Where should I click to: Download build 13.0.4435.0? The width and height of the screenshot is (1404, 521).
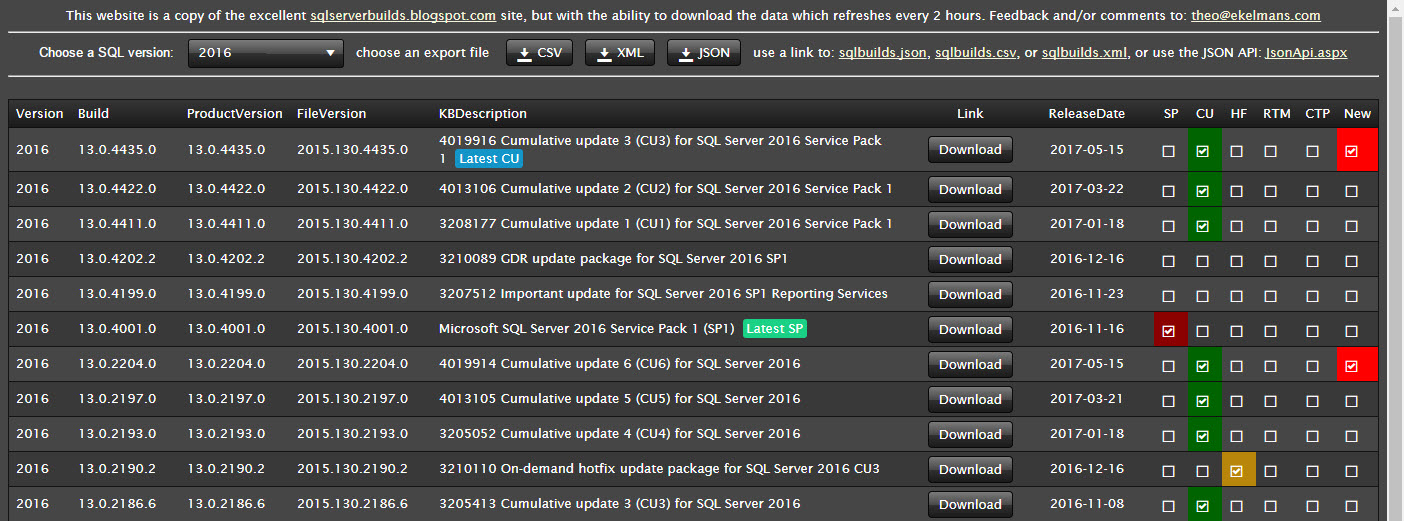click(970, 149)
